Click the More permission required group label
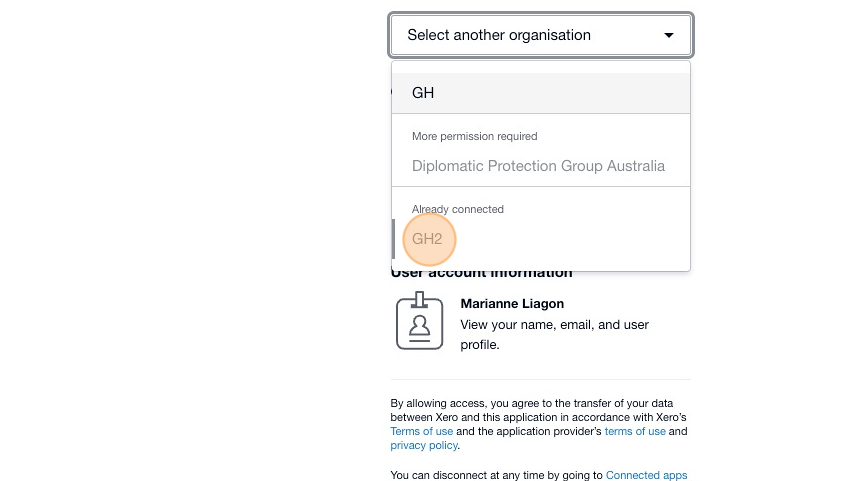The height and width of the screenshot is (481, 860). pyautogui.click(x=474, y=136)
